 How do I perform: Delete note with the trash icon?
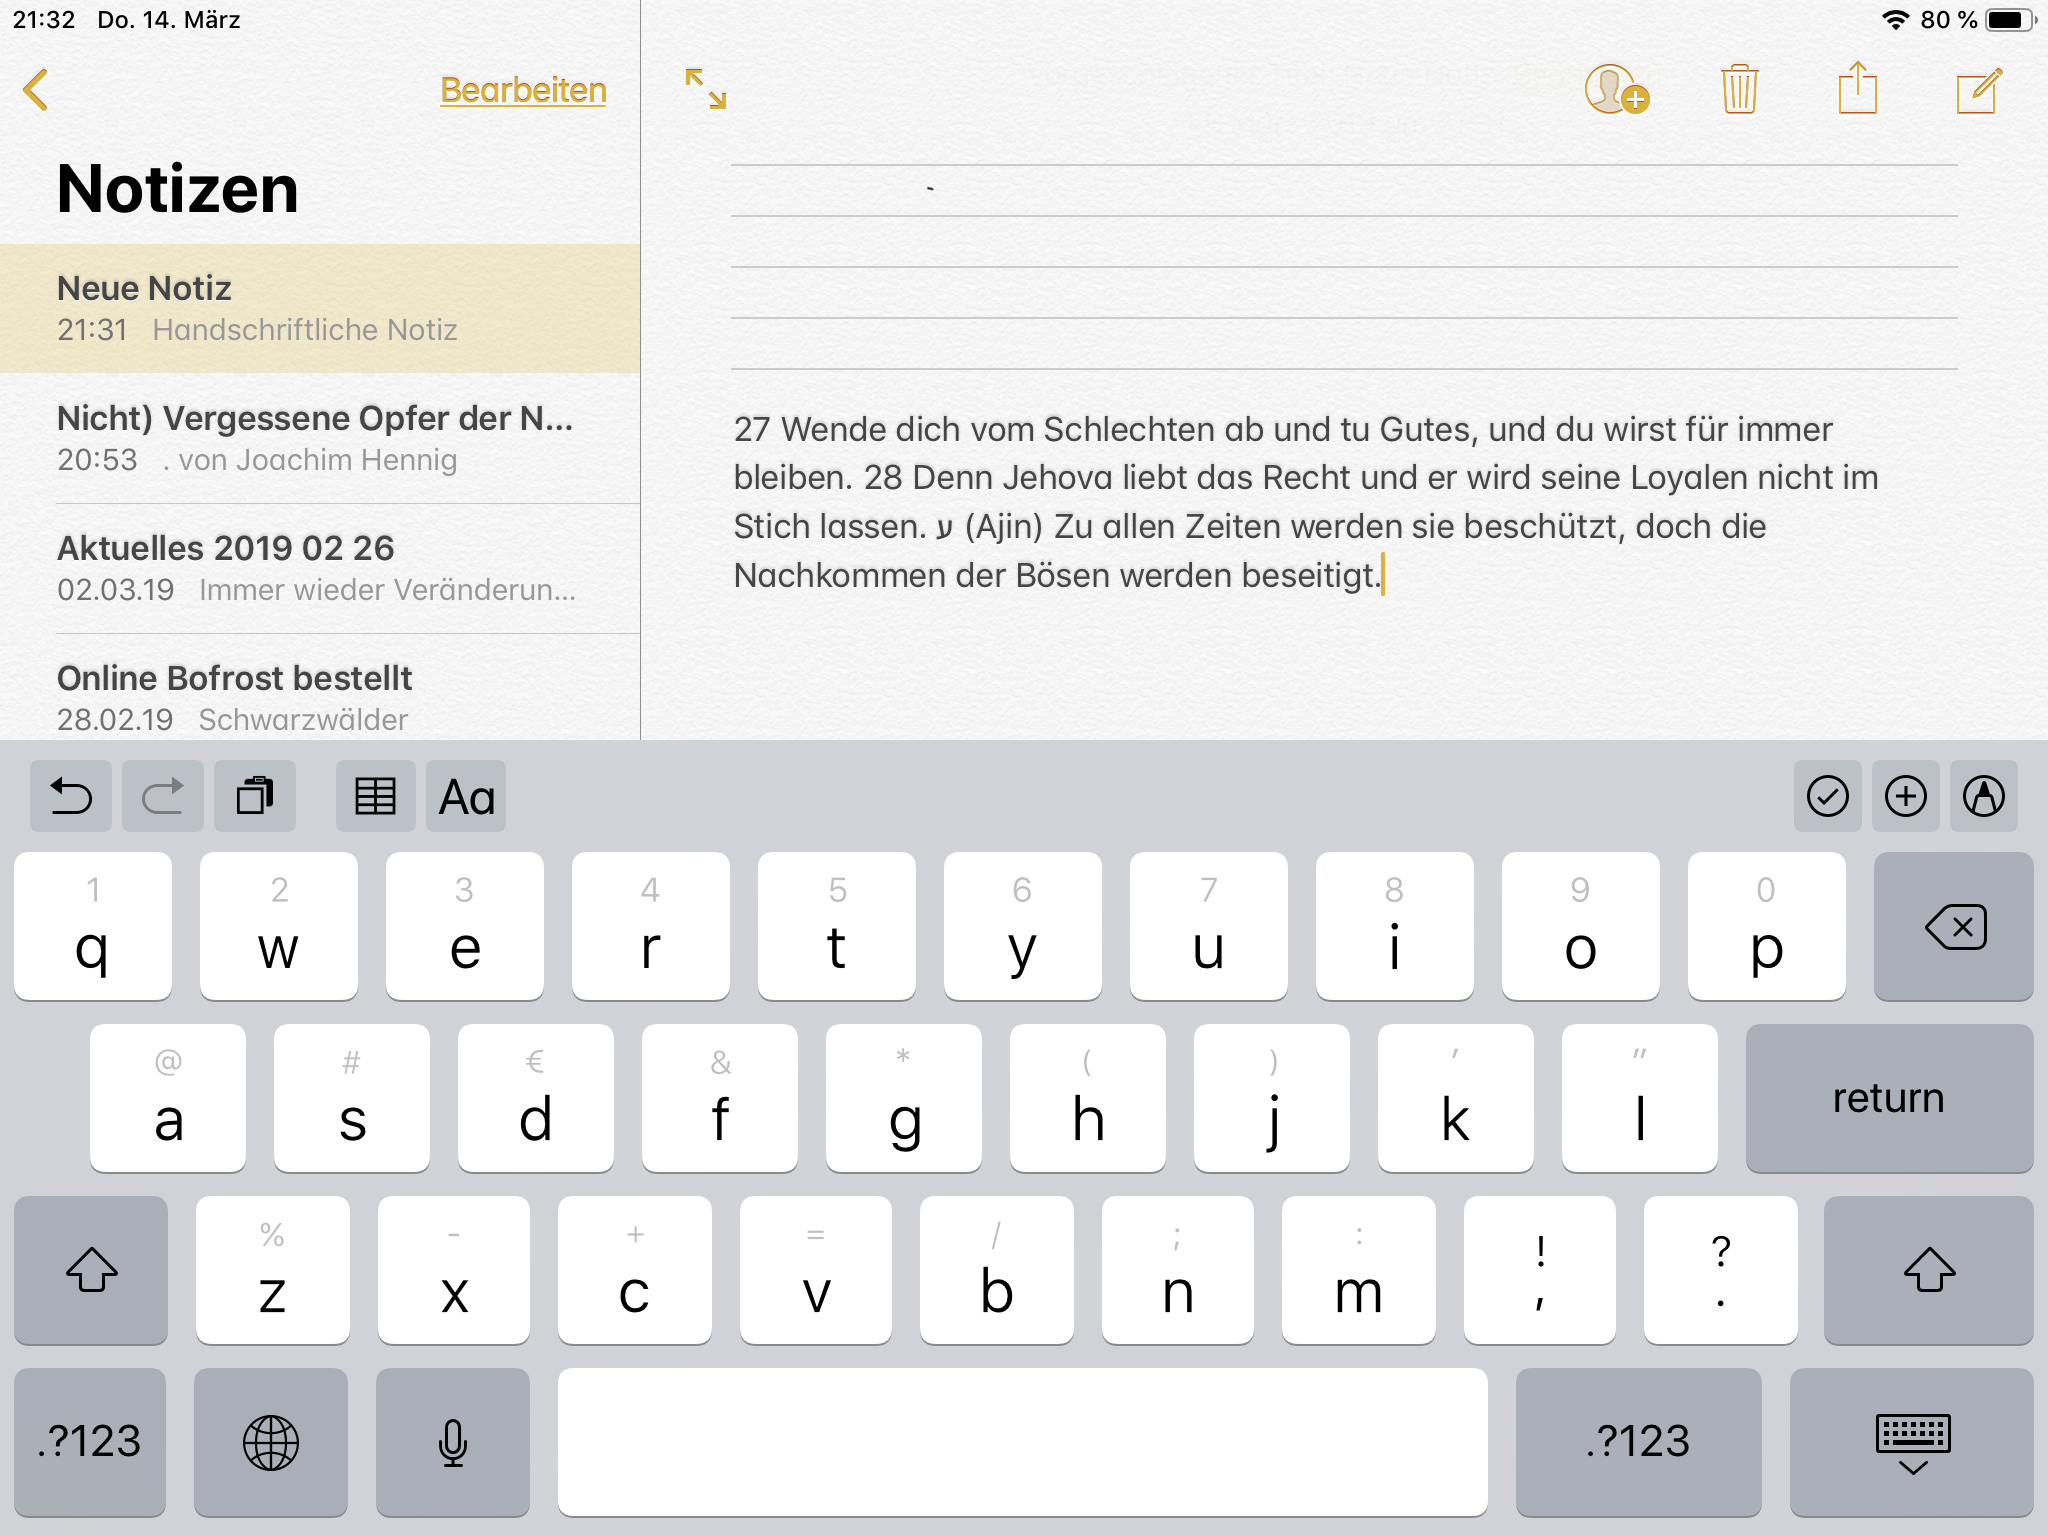(x=1739, y=90)
